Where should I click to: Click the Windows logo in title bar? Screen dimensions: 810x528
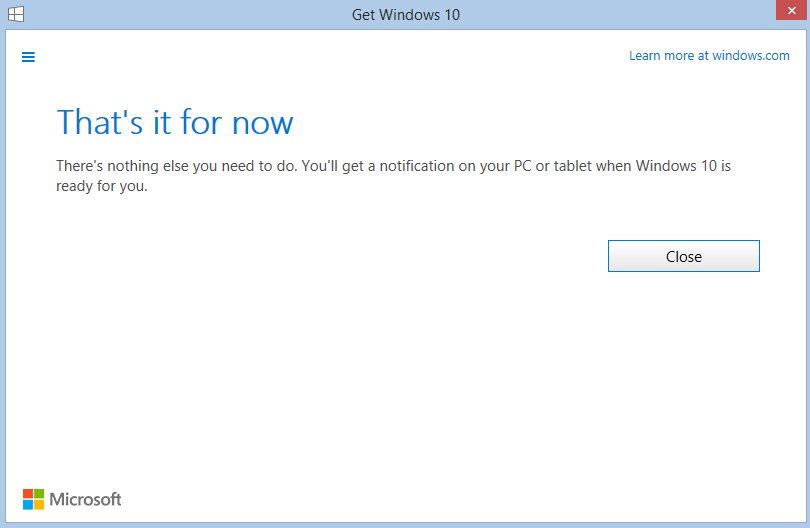pyautogui.click(x=17, y=15)
